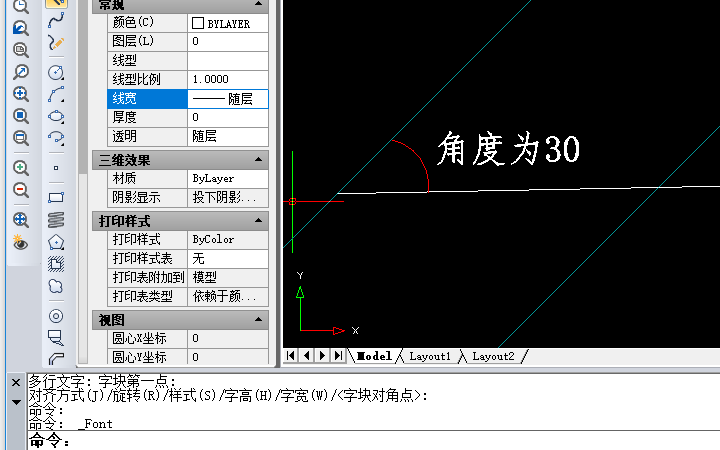Select the Point tool small square

(x=56, y=168)
